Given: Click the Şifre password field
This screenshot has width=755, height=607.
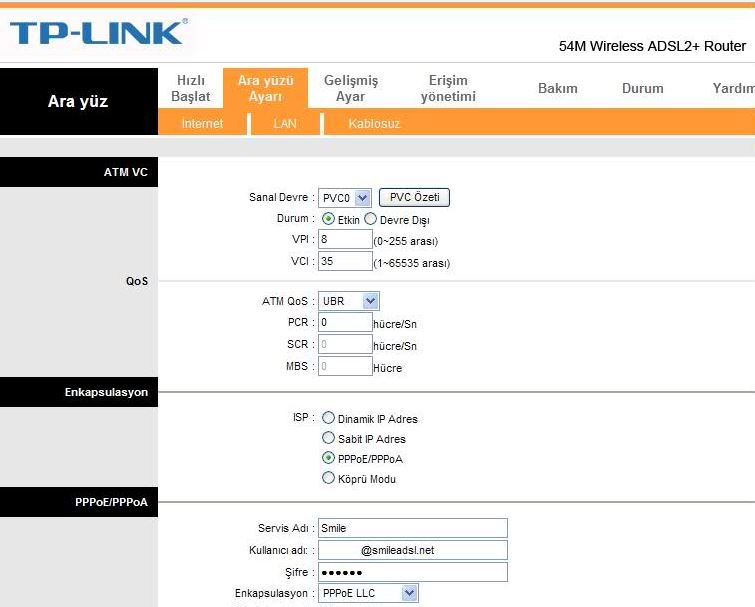Looking at the screenshot, I should pyautogui.click(x=412, y=572).
